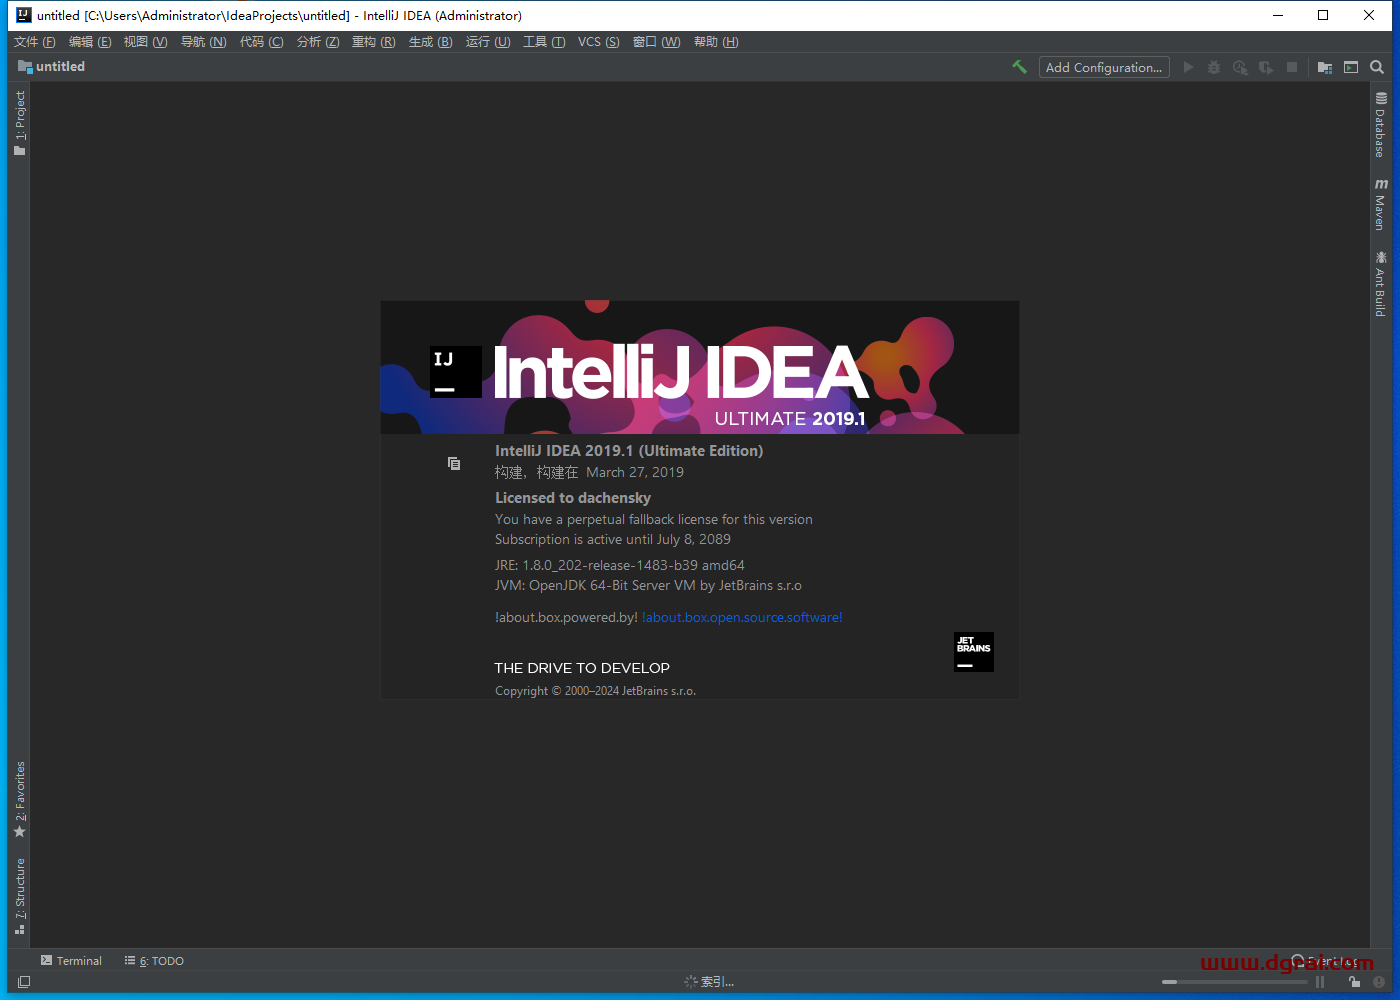Image resolution: width=1400 pixels, height=1000 pixels.
Task: Open the 运行 (U) menu
Action: [x=488, y=41]
